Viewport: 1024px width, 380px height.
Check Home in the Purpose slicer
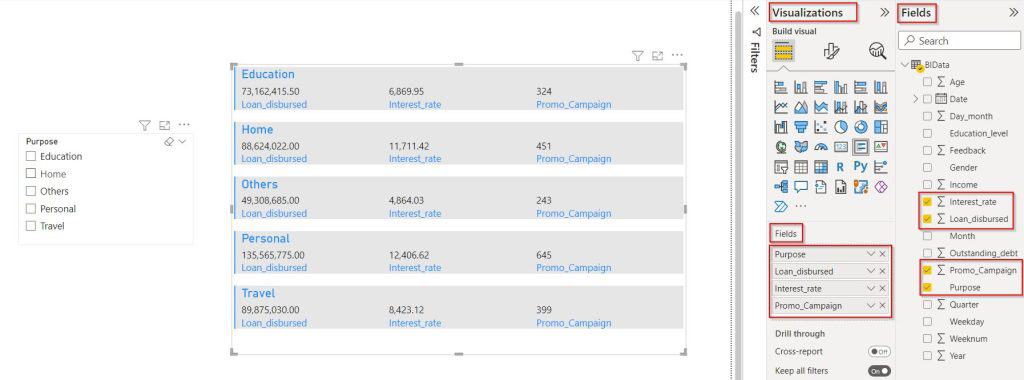pyautogui.click(x=31, y=174)
